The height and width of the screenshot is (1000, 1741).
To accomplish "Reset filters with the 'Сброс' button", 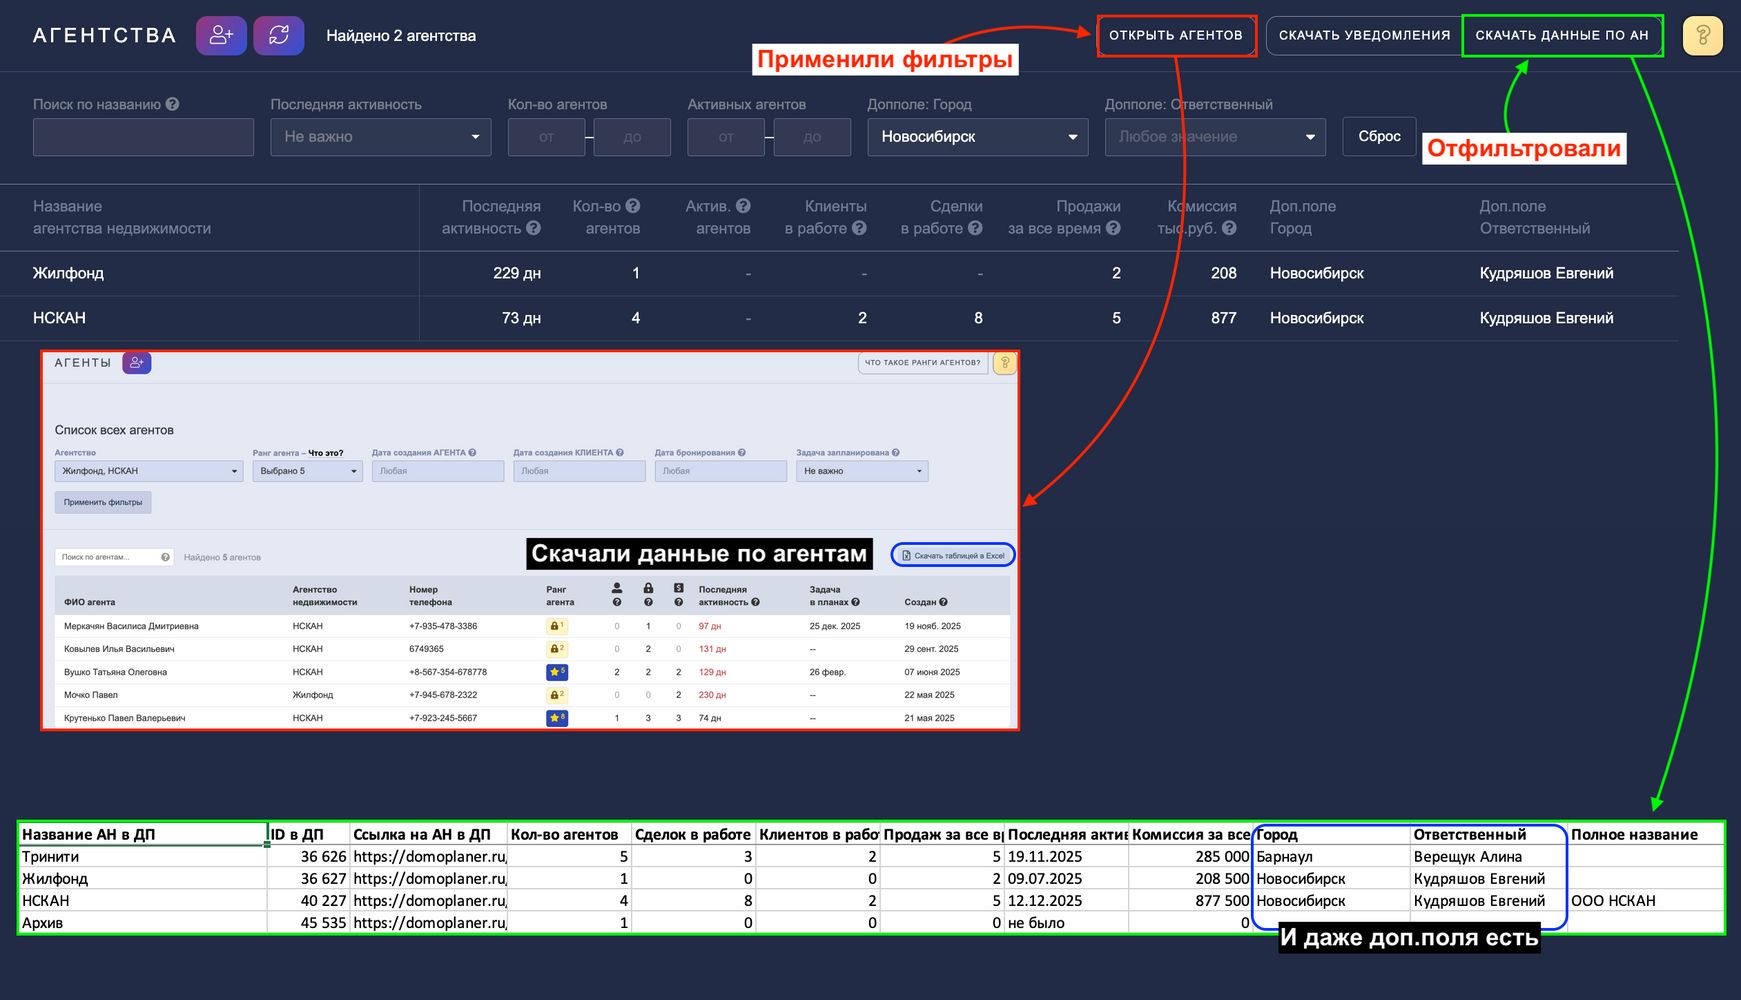I will [x=1379, y=137].
